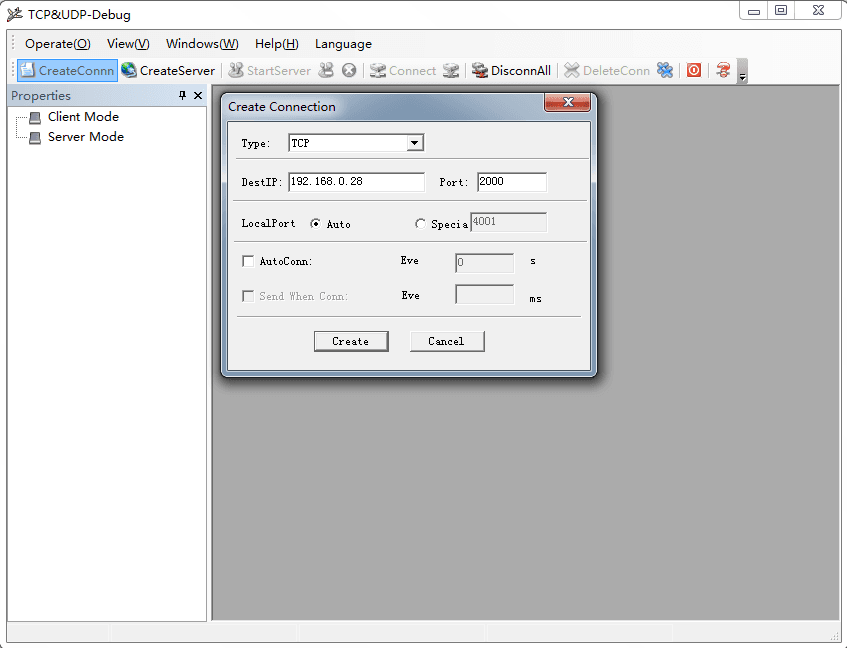Image resolution: width=847 pixels, height=648 pixels.
Task: Select the Auto LocalPort radio button
Action: [x=315, y=224]
